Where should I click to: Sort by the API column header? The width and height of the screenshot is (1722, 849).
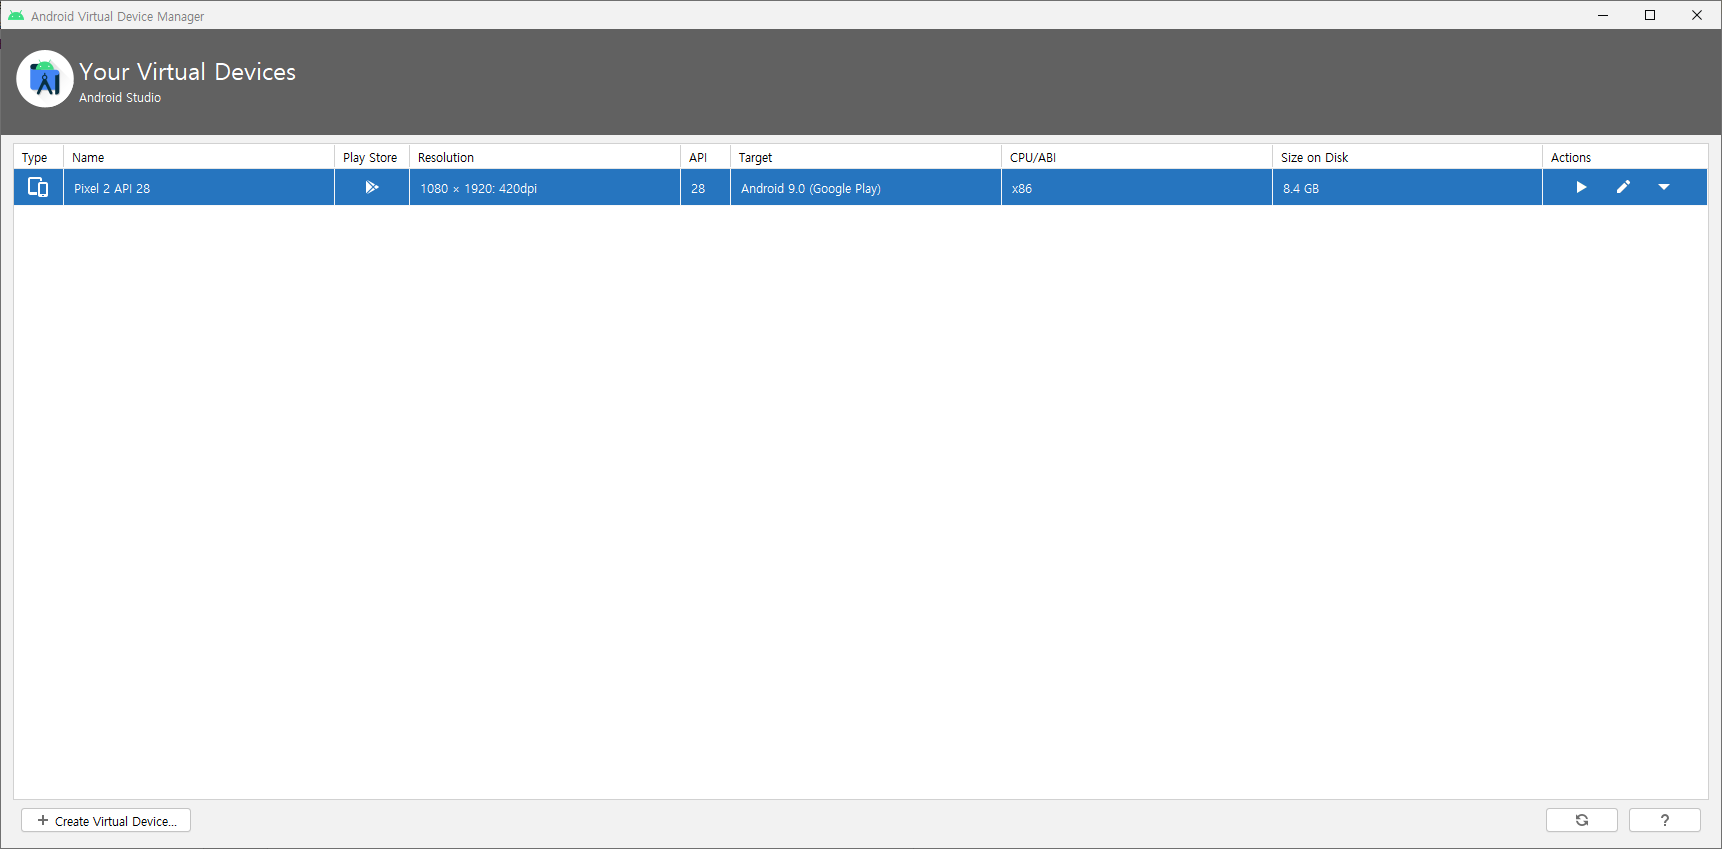tap(705, 157)
